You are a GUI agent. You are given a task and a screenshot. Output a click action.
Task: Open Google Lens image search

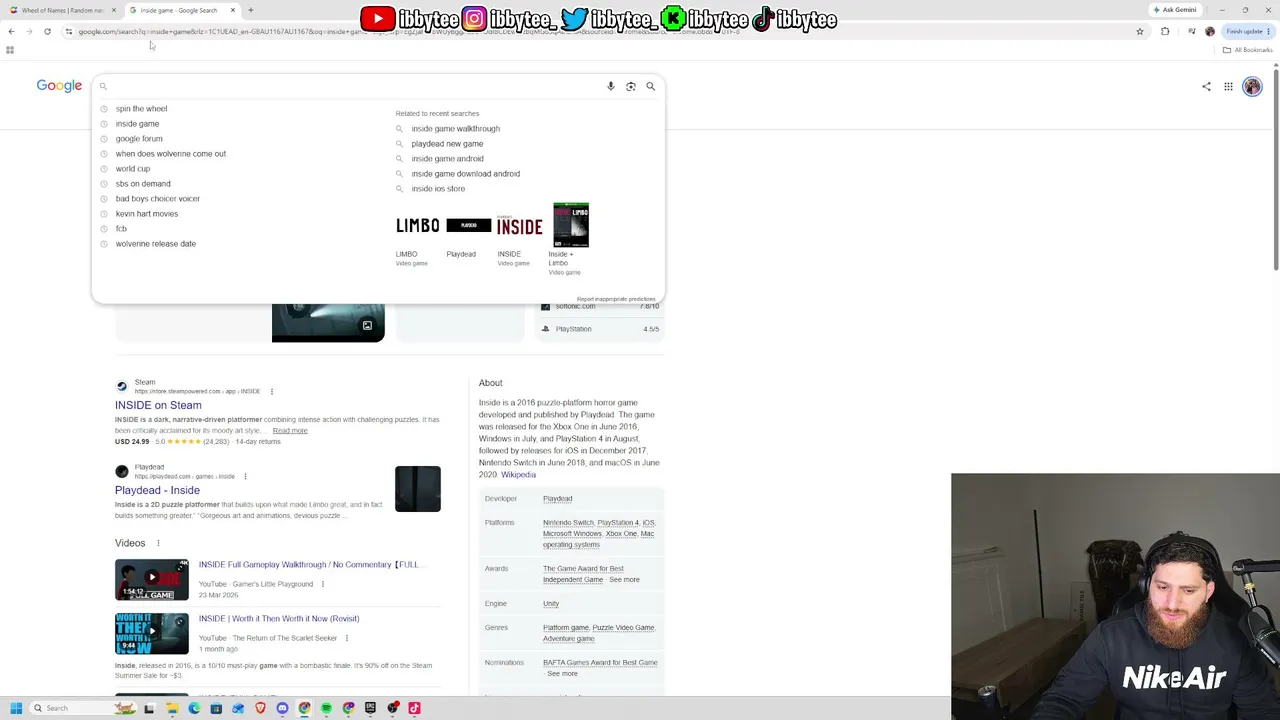pos(631,86)
